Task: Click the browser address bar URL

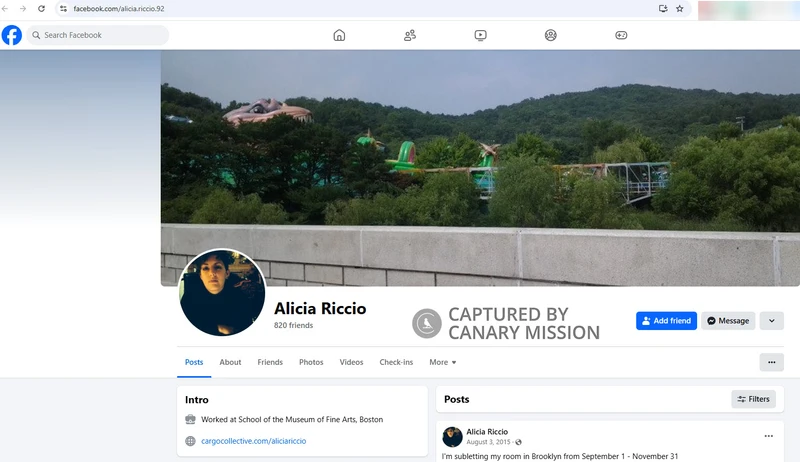Action: [119, 9]
